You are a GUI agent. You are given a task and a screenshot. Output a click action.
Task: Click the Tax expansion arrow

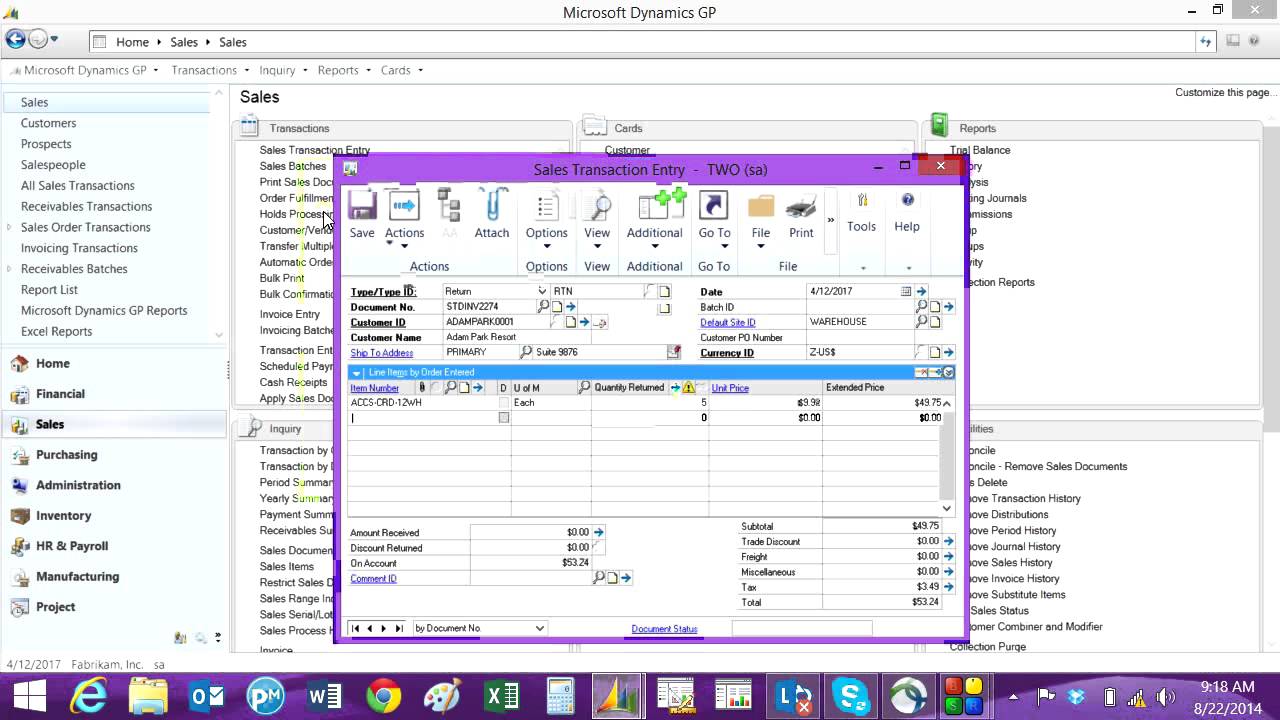[948, 587]
